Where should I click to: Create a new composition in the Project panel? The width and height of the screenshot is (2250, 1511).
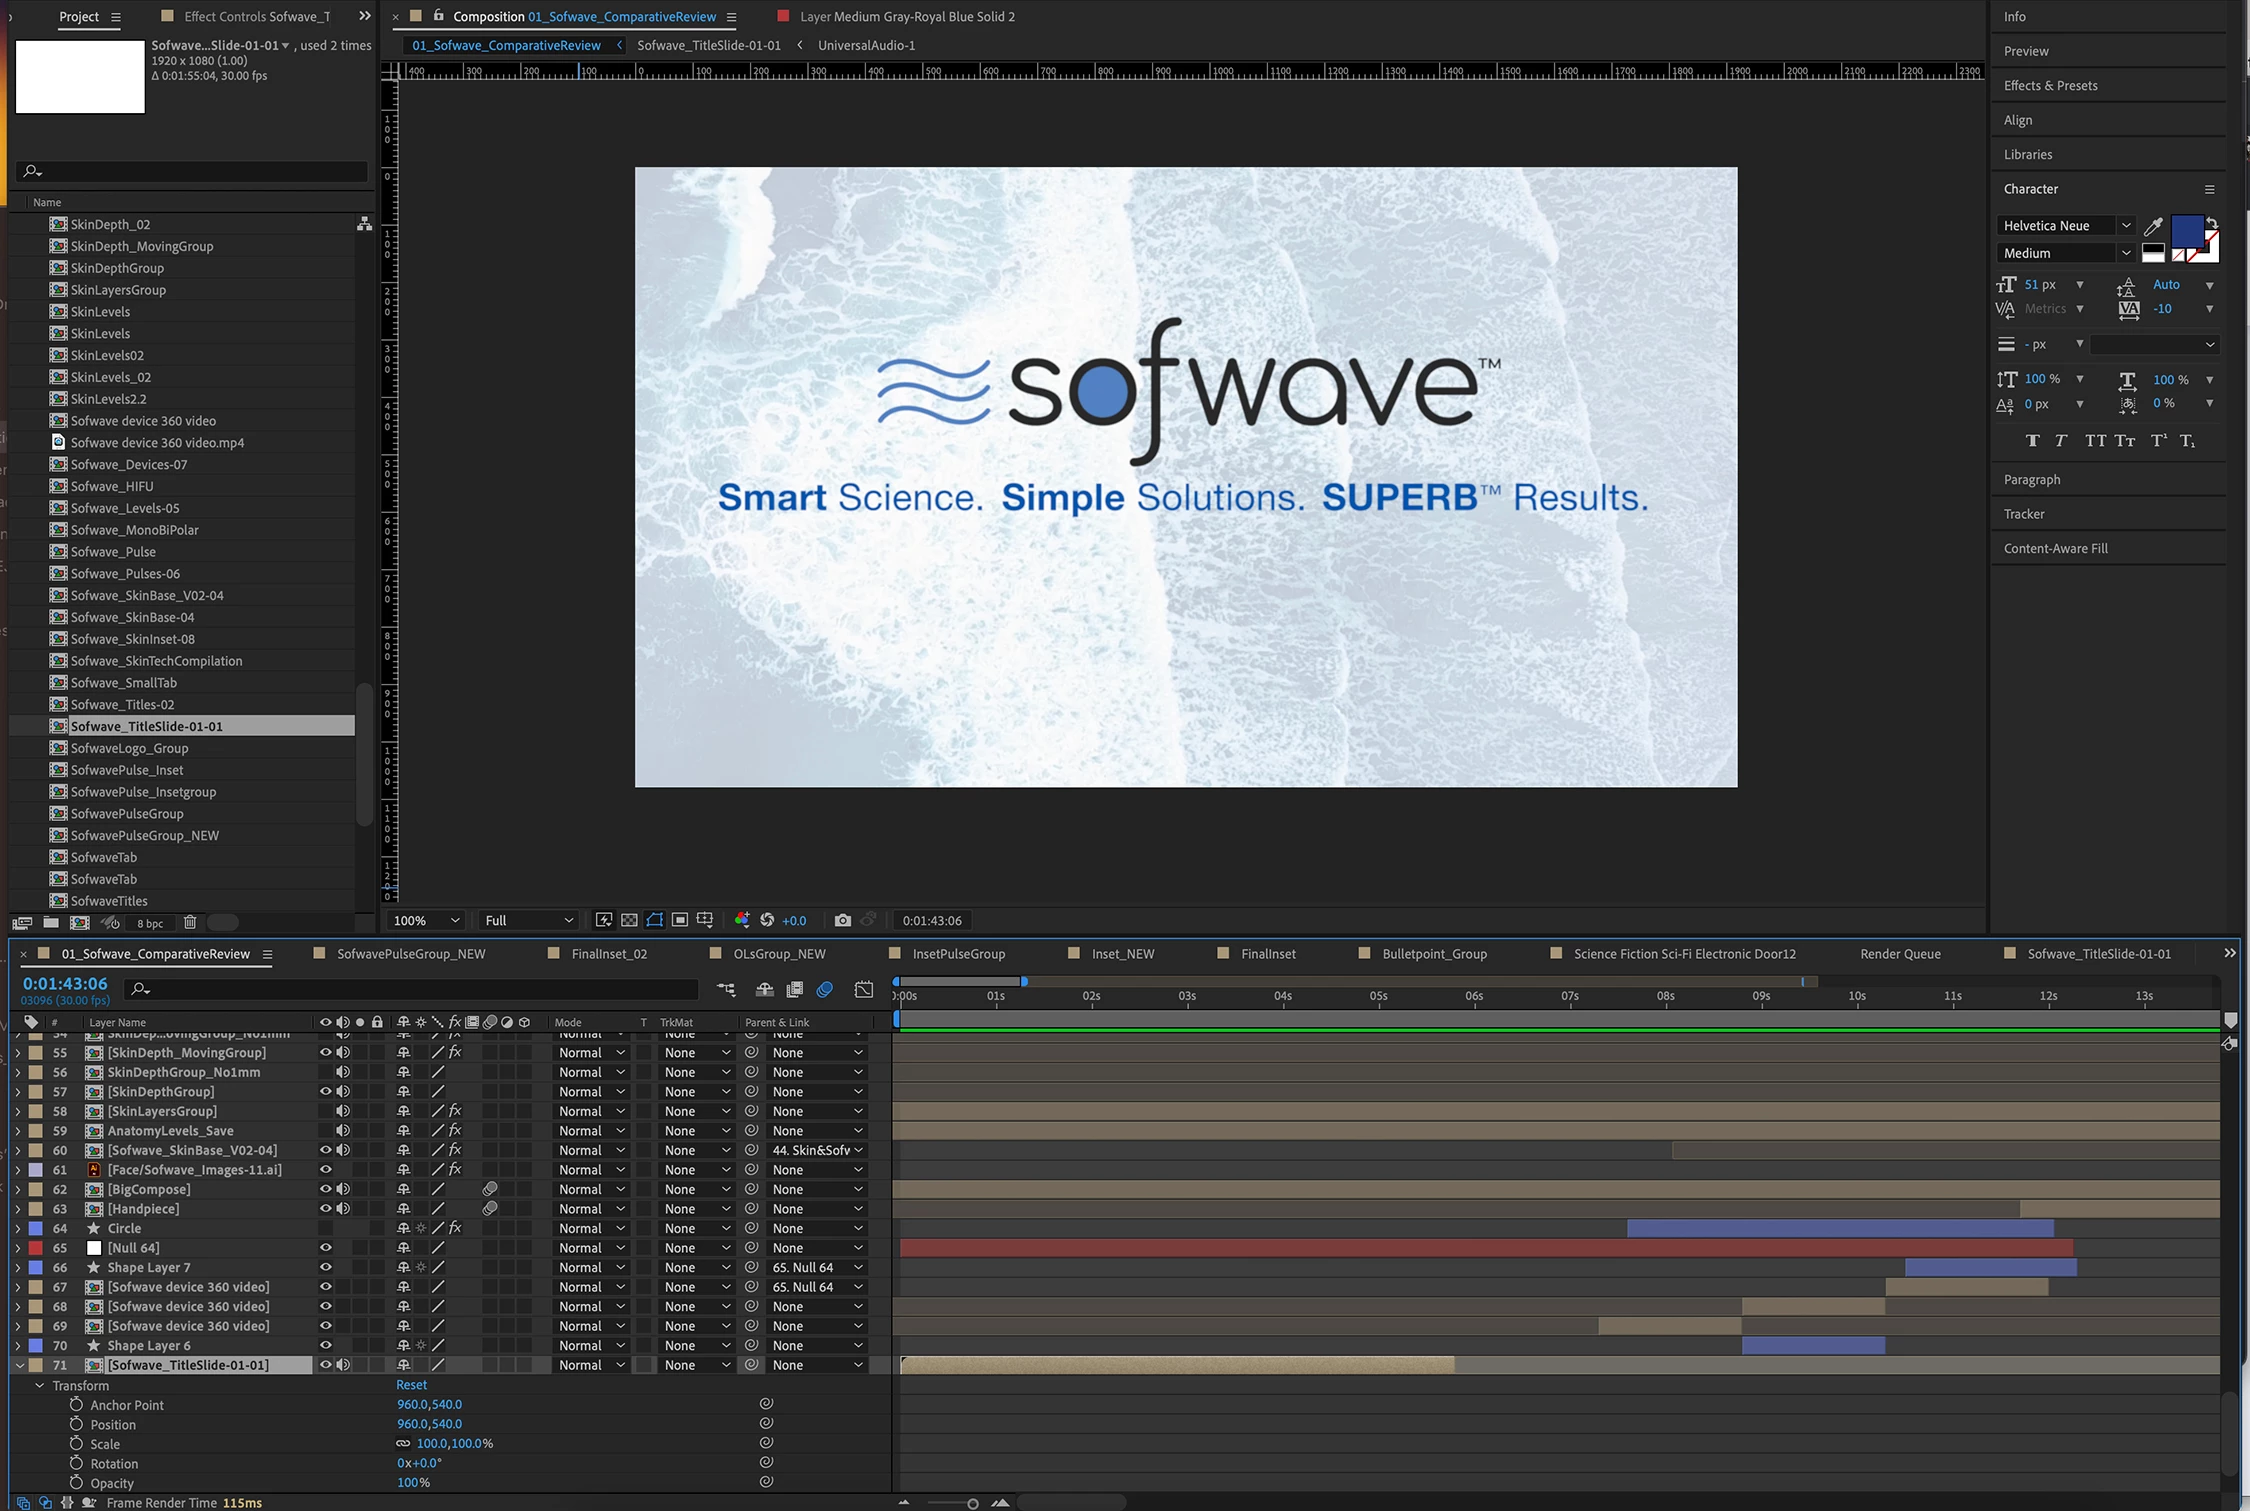click(79, 922)
